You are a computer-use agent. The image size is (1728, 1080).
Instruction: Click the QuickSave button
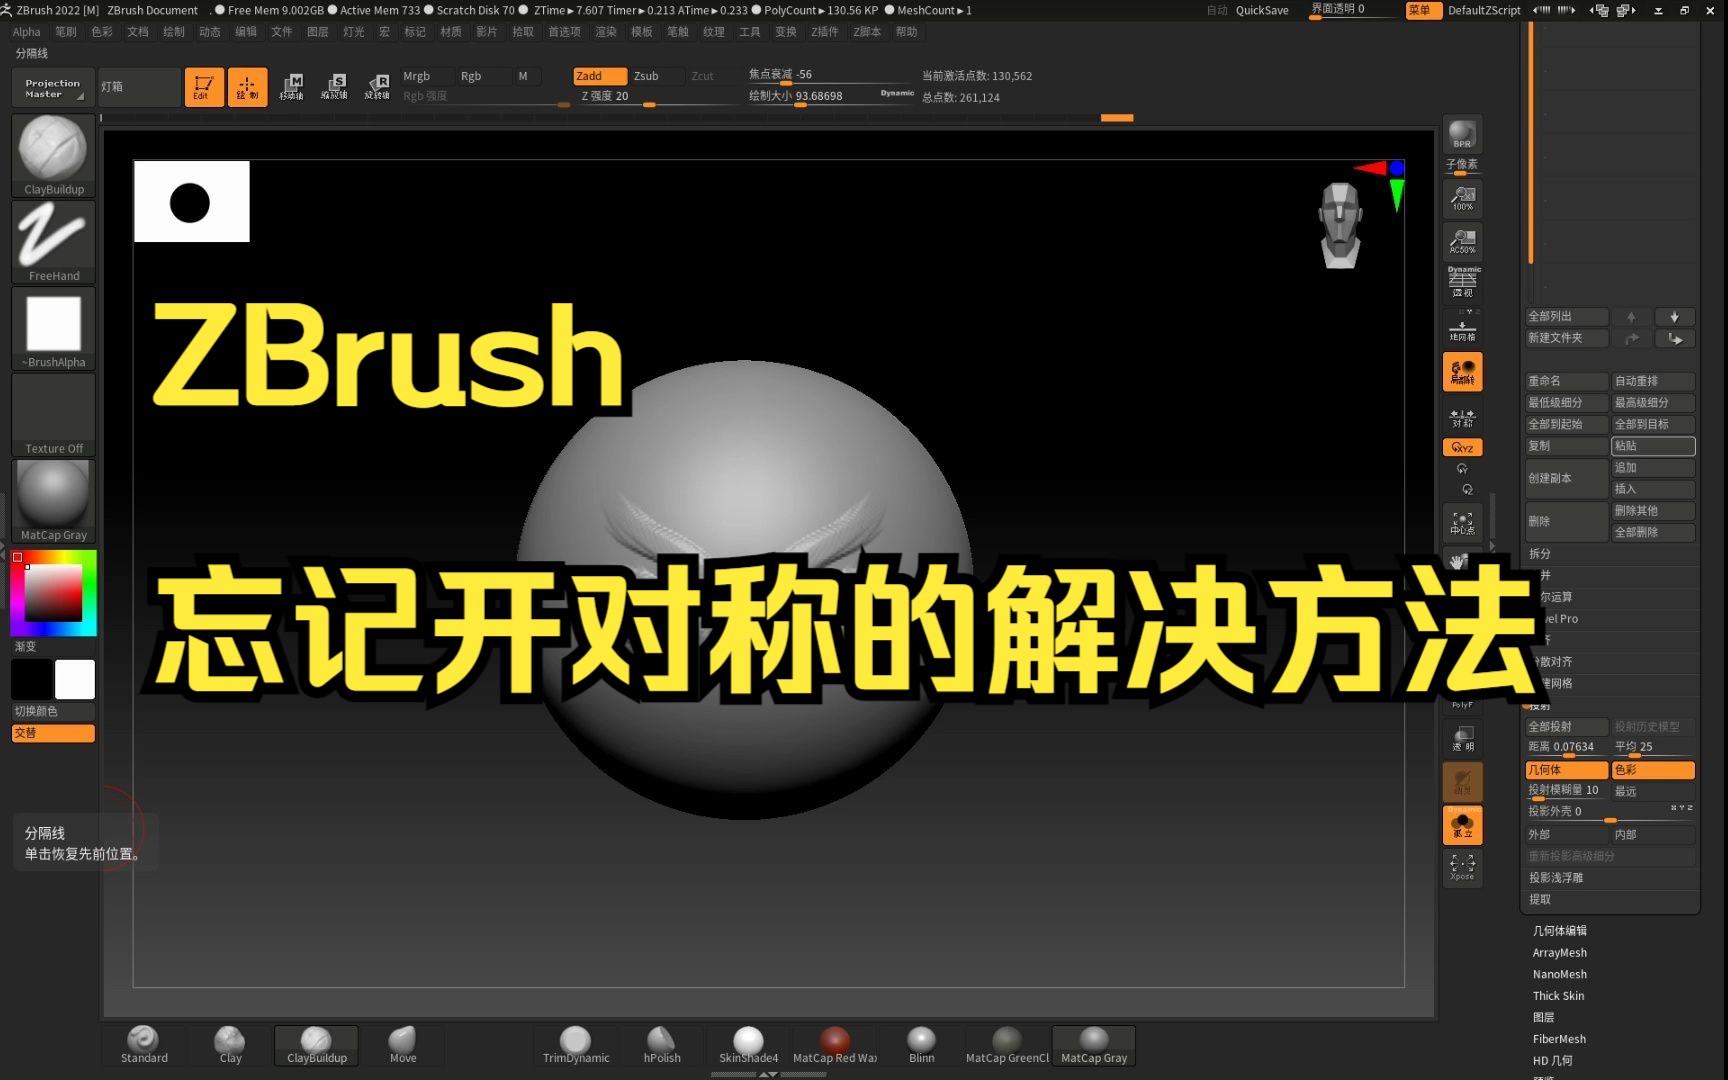(1262, 10)
